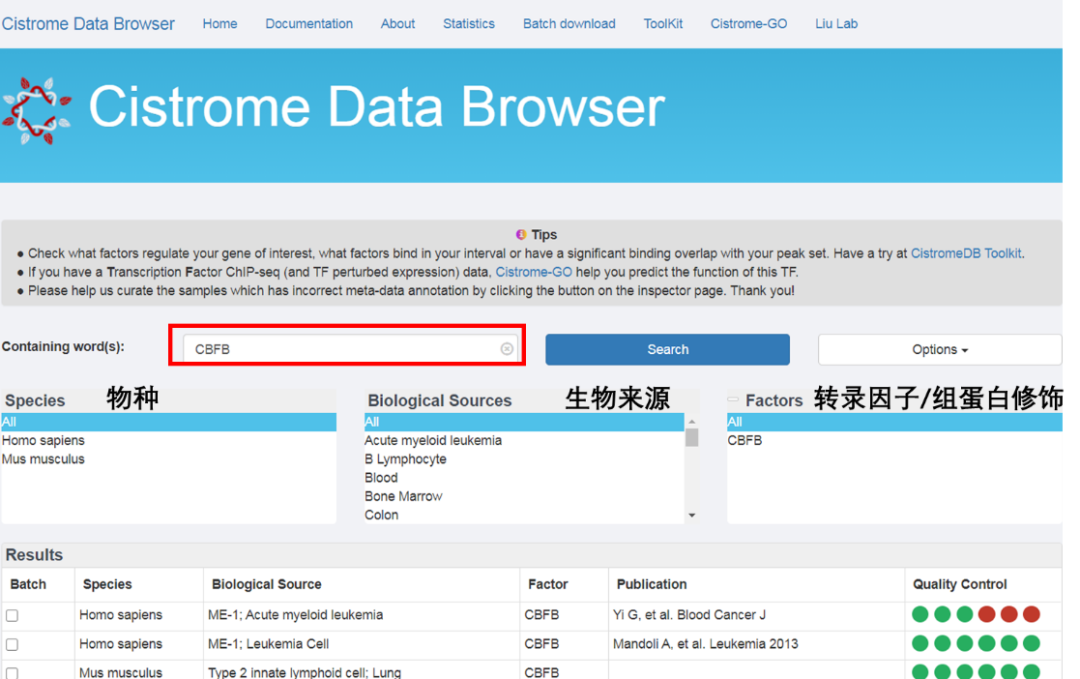Click the Containing word(s) input field

tap(350, 348)
